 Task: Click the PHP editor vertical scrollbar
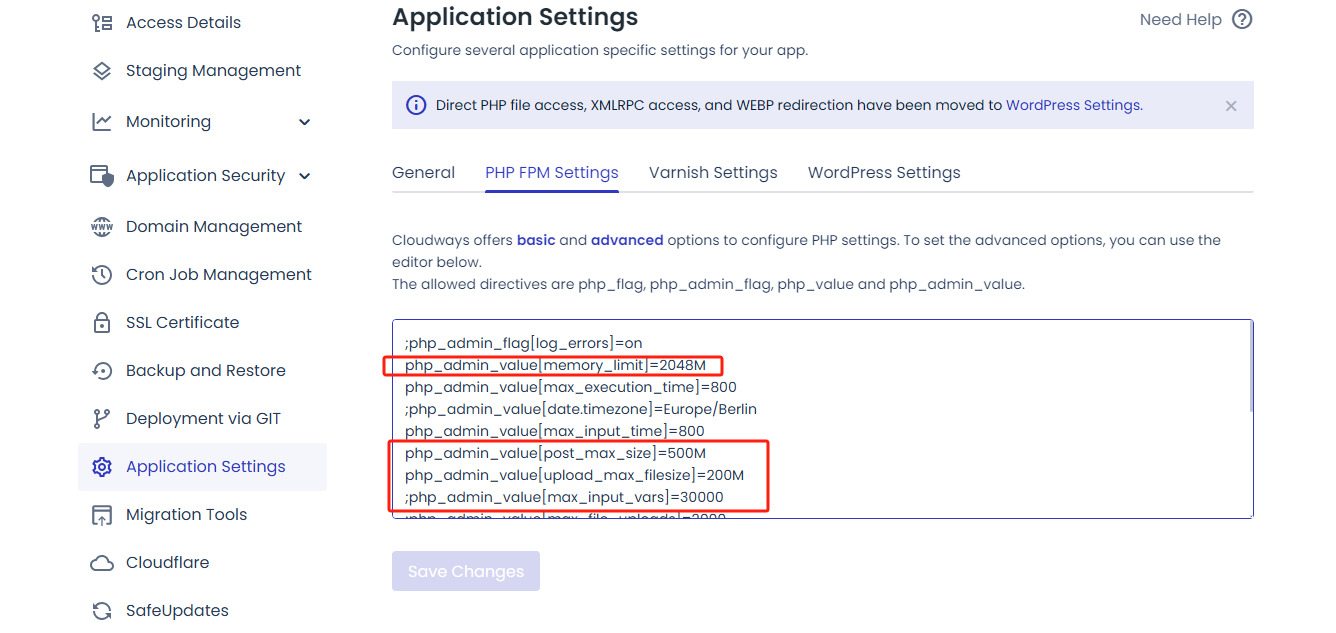click(1250, 370)
